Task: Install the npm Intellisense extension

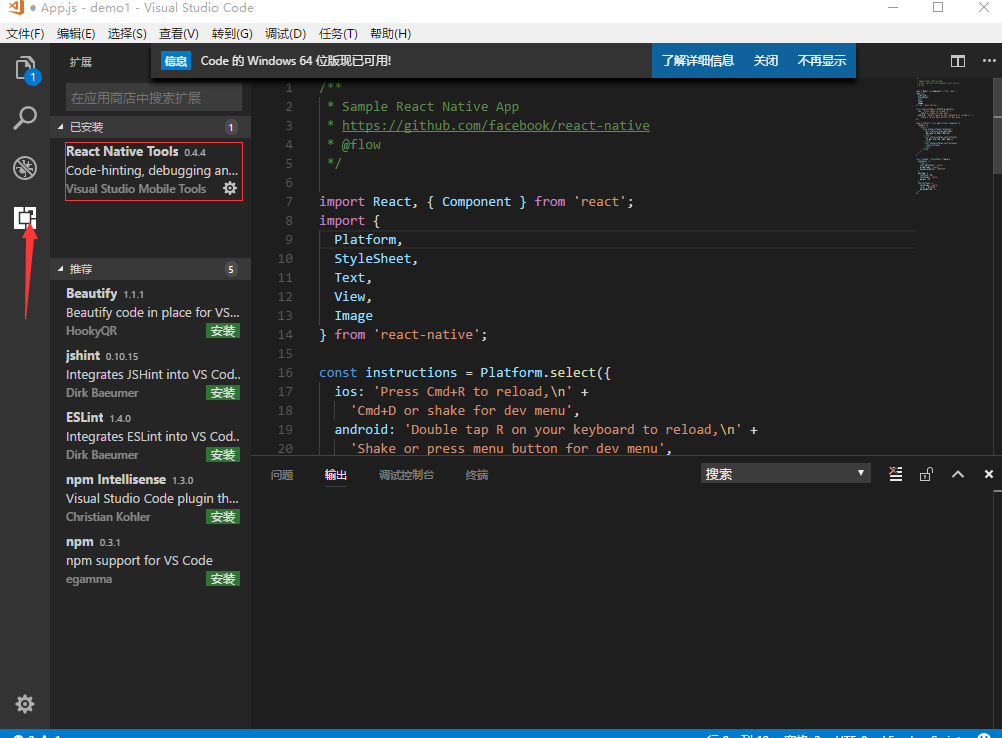Action: pyautogui.click(x=223, y=517)
